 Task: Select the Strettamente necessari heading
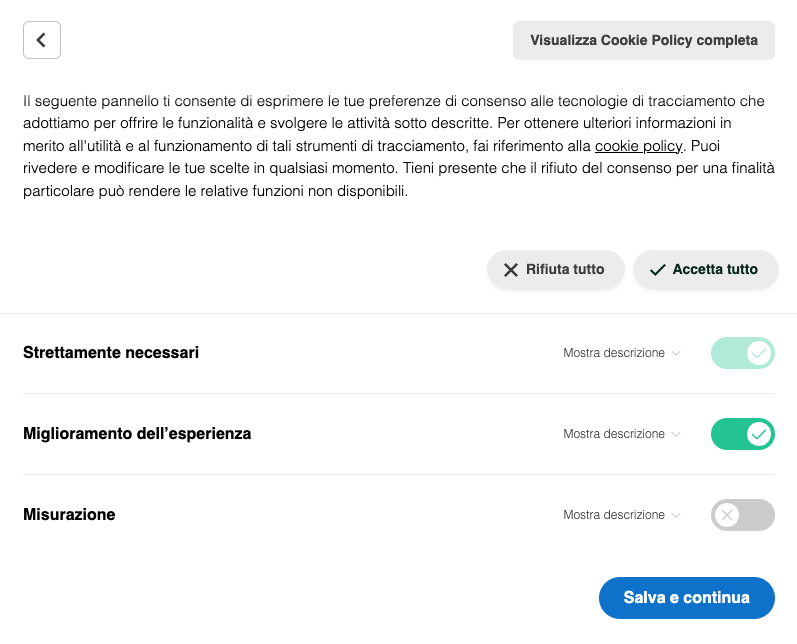(x=111, y=353)
